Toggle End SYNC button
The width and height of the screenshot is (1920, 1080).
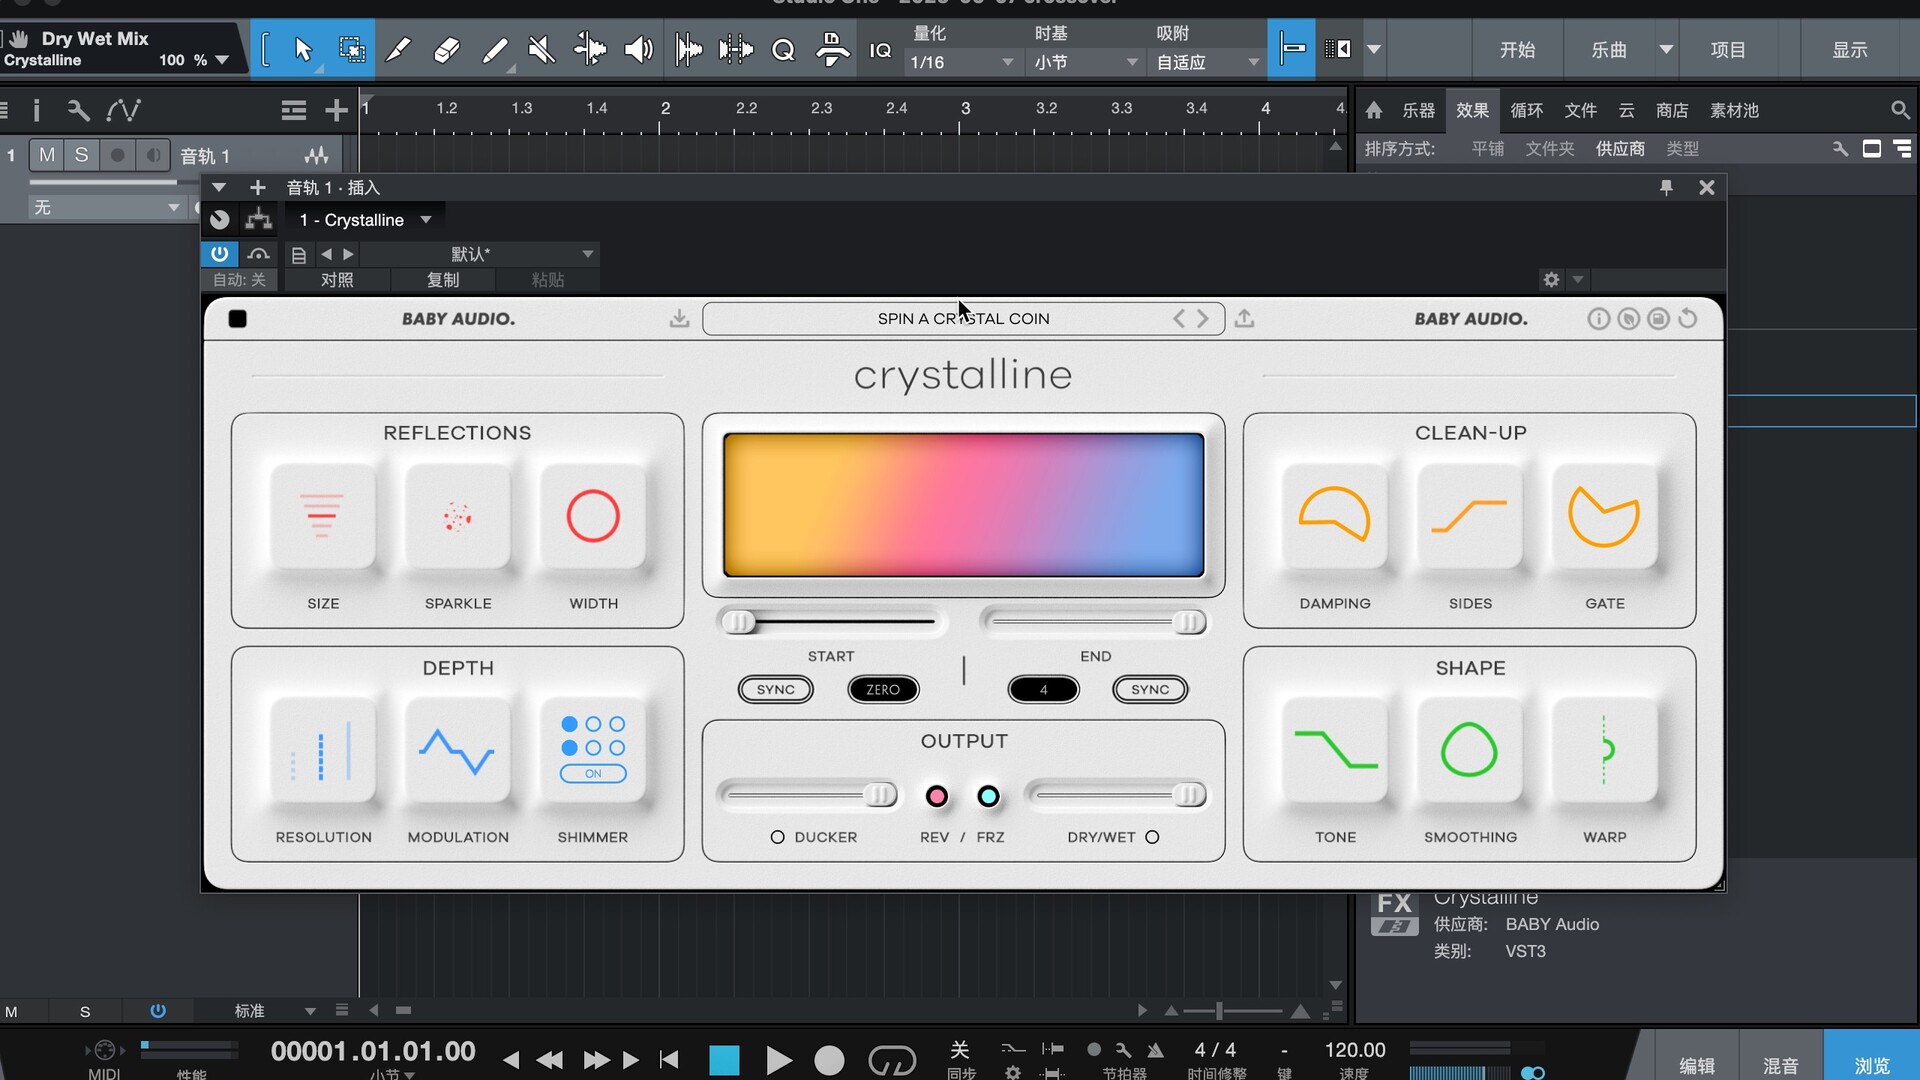[x=1150, y=689]
